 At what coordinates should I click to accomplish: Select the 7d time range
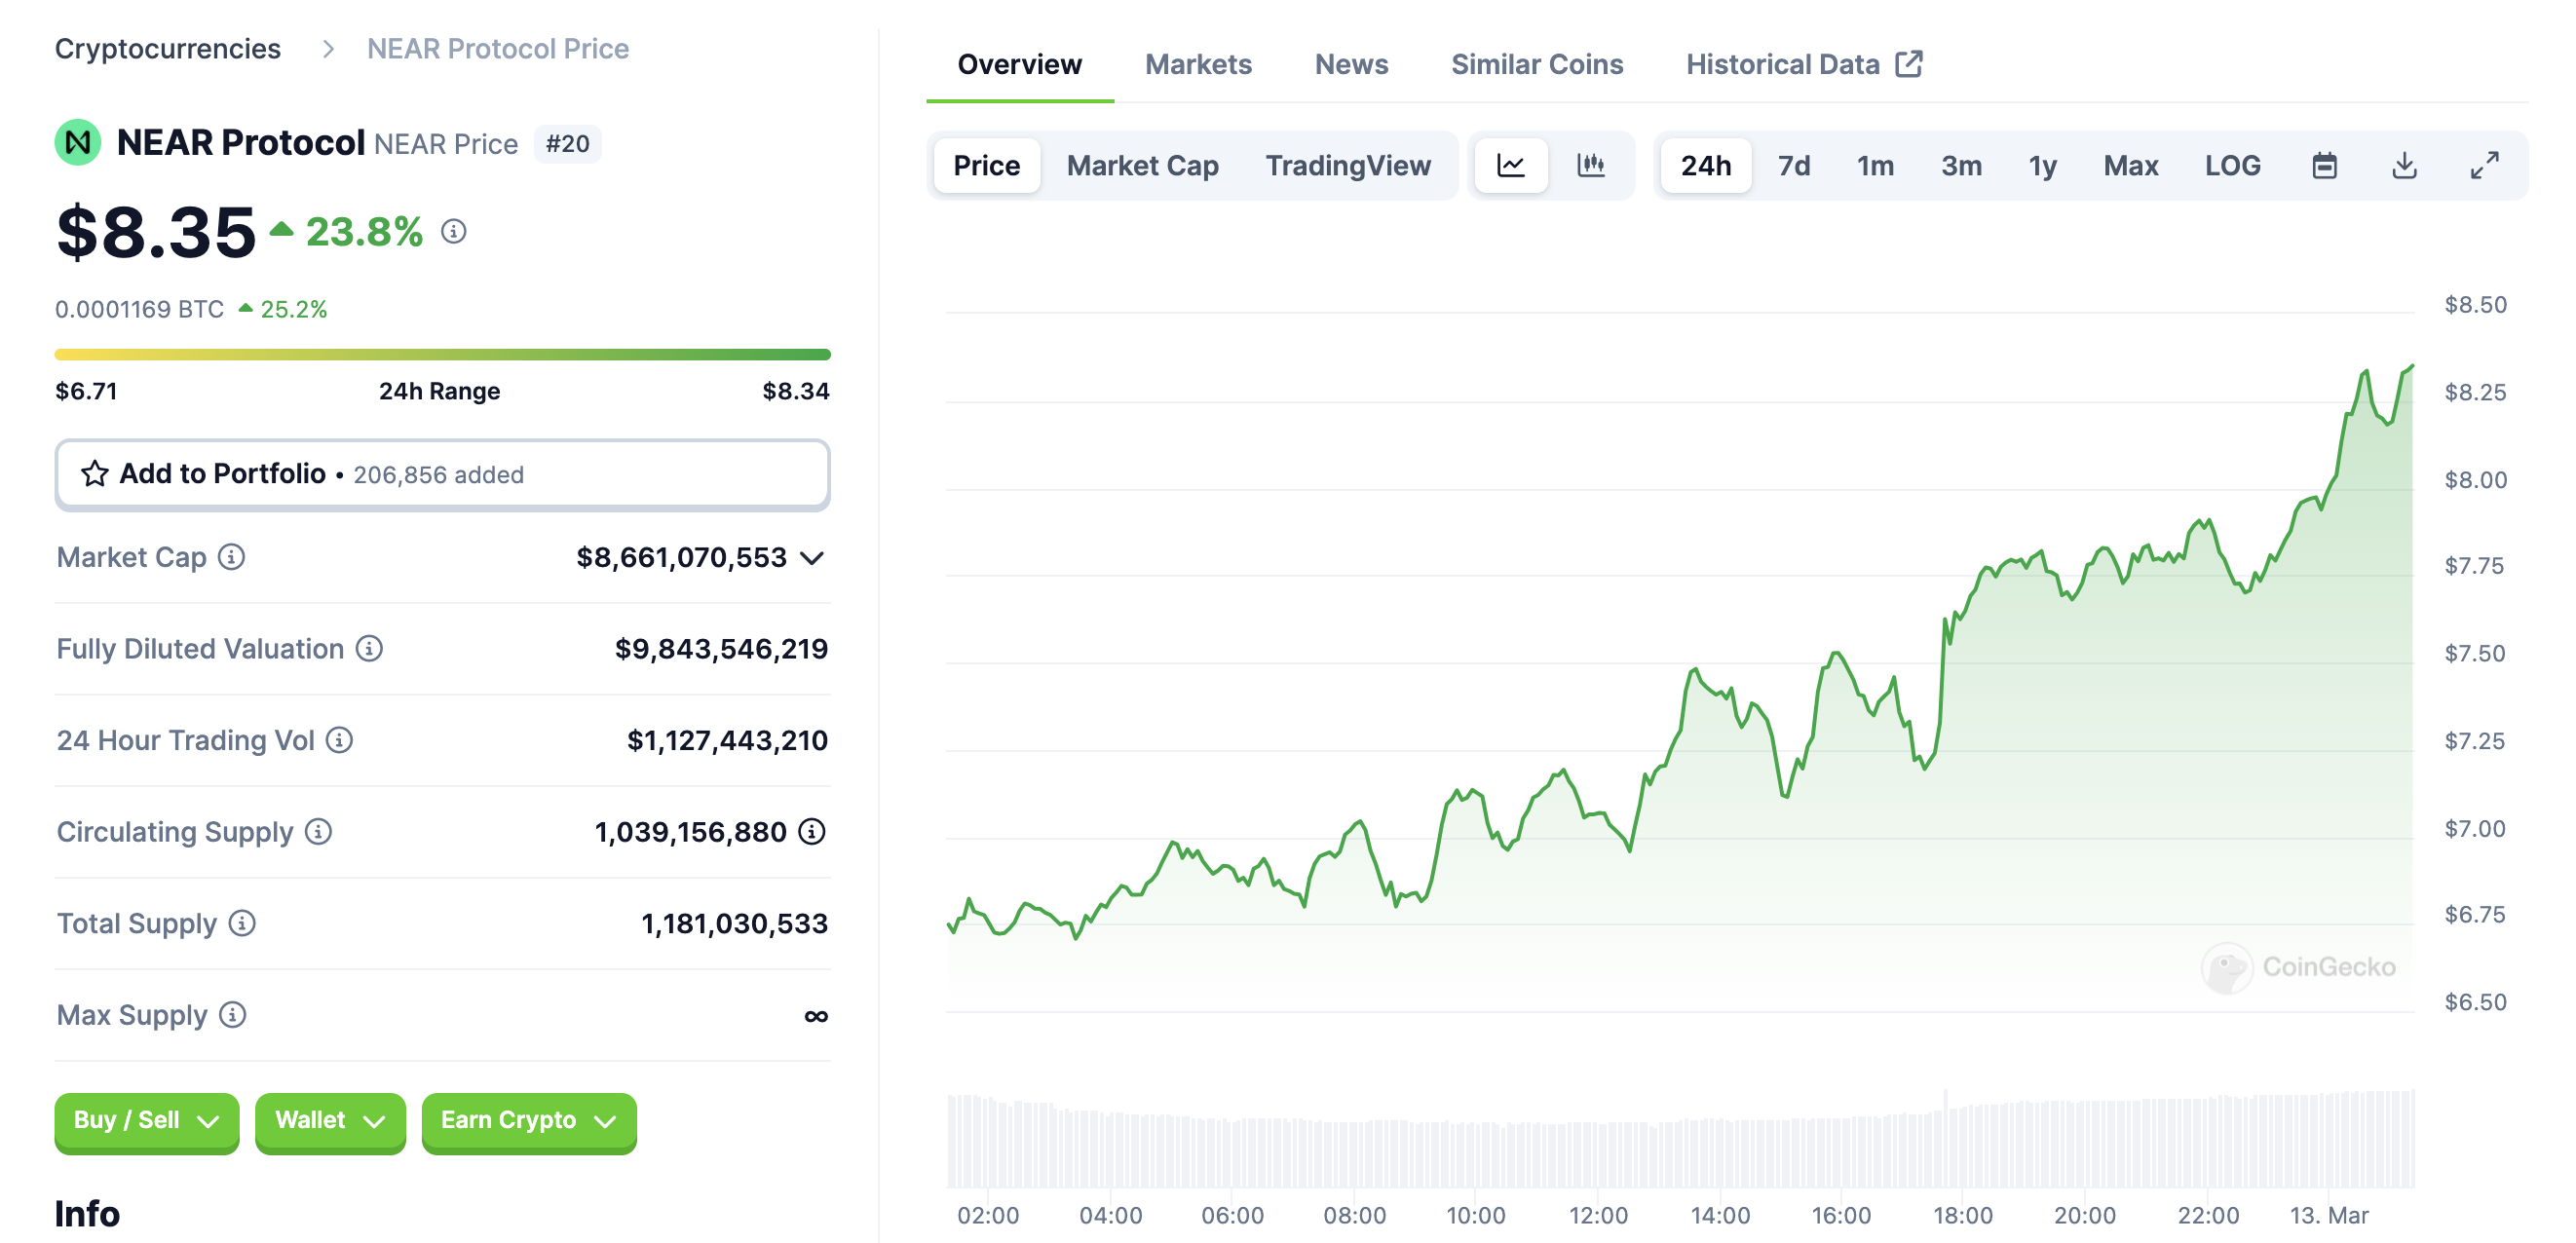click(x=1793, y=165)
